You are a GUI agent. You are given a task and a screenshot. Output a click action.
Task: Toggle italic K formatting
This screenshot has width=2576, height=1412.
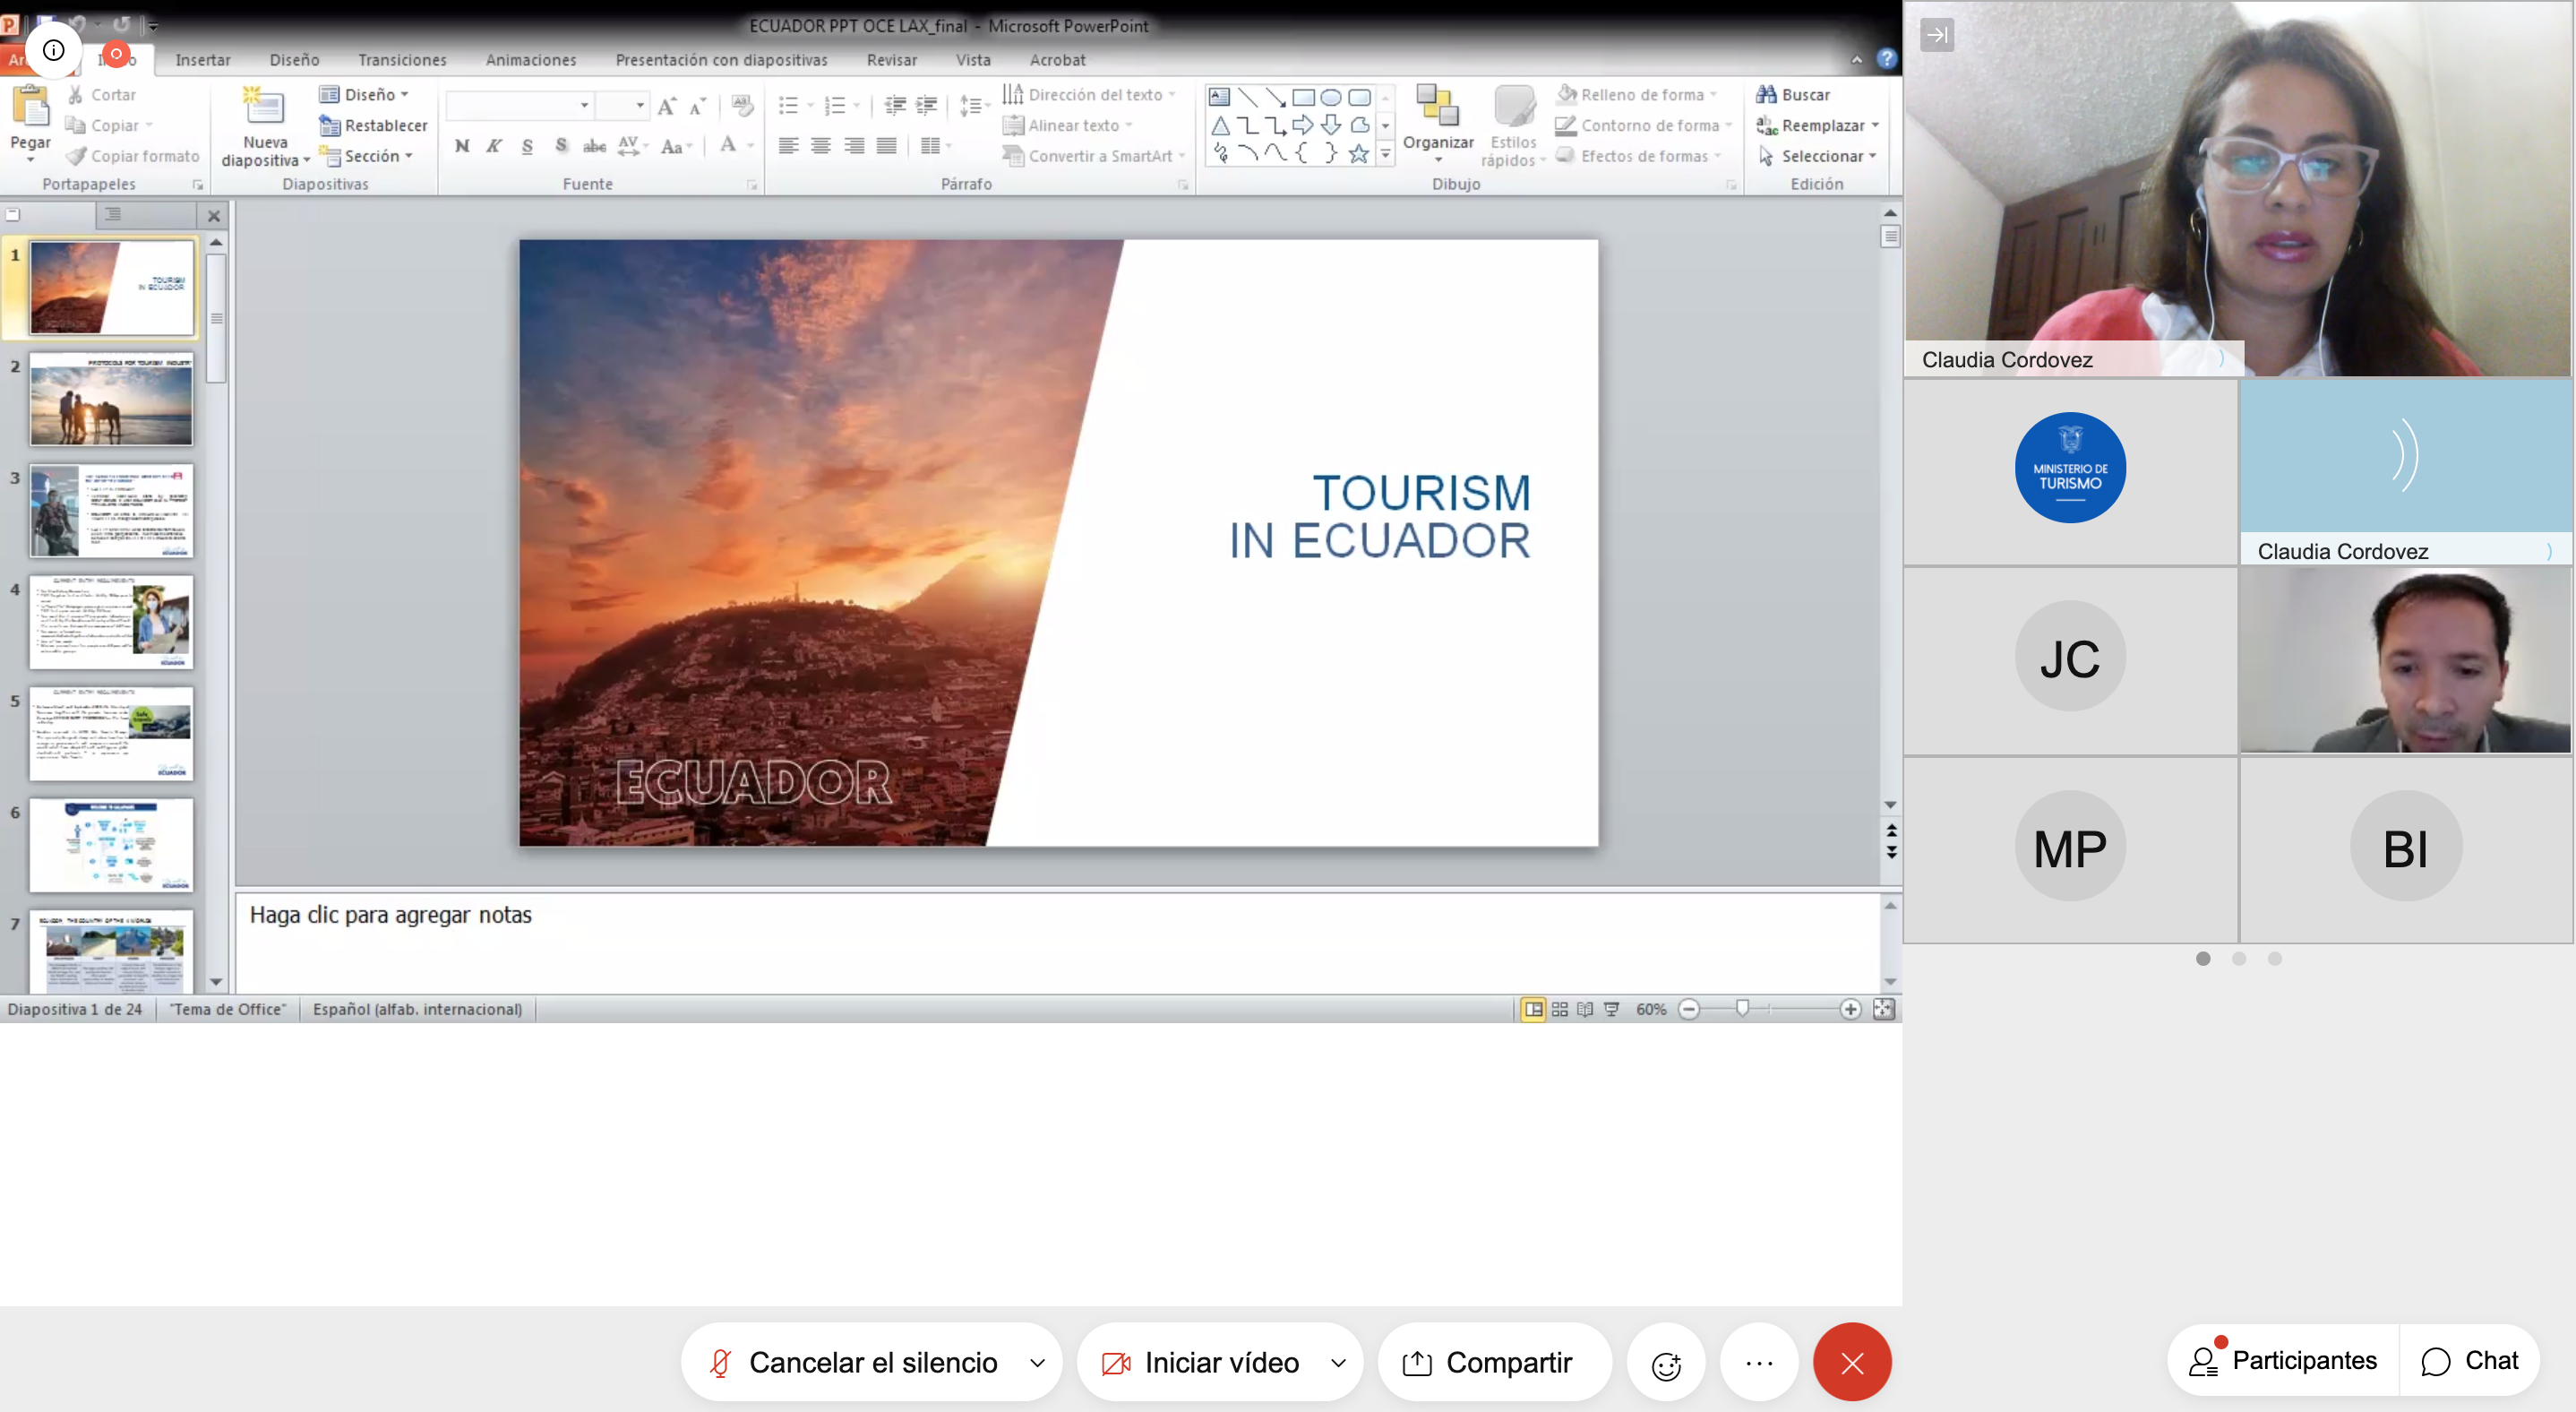pos(494,146)
